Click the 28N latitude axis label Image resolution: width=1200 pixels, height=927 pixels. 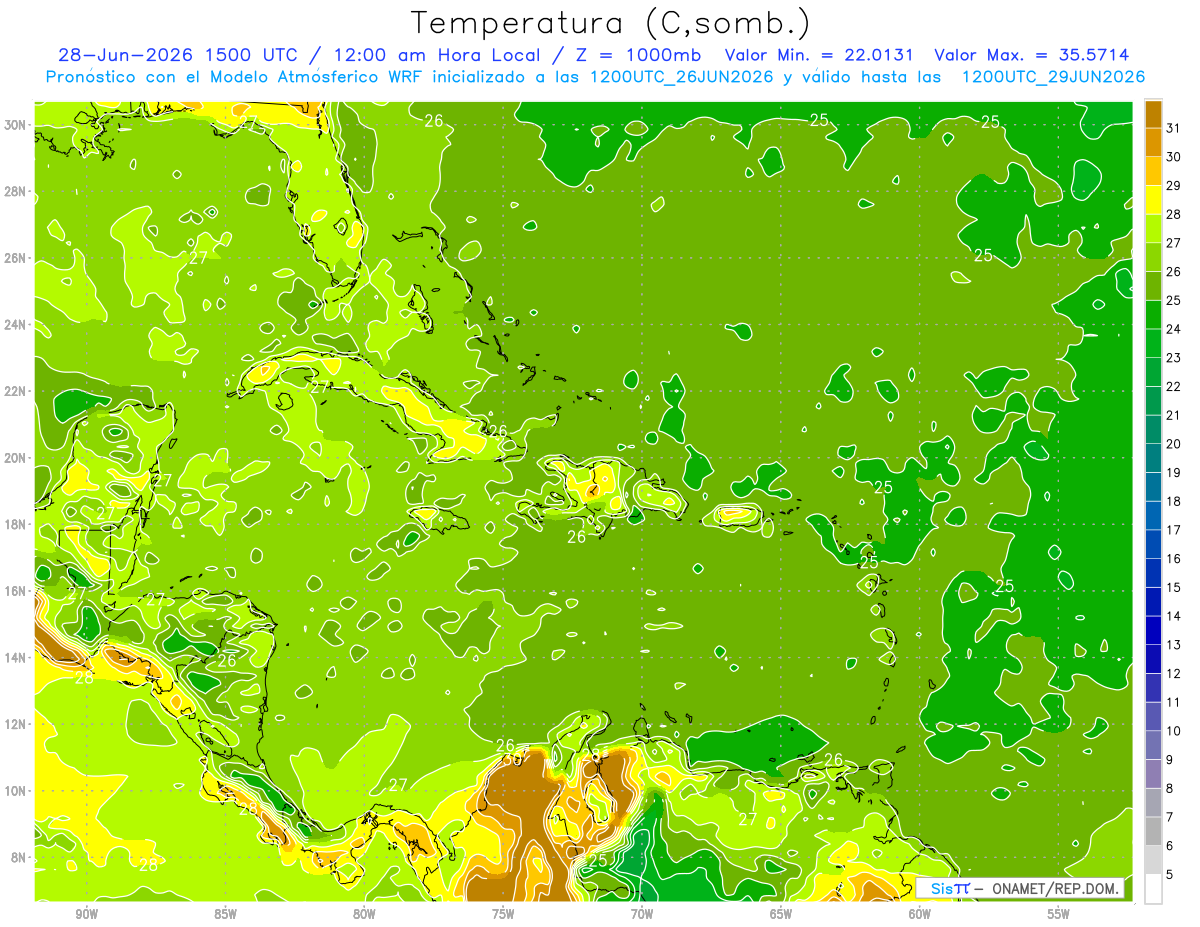[16, 191]
